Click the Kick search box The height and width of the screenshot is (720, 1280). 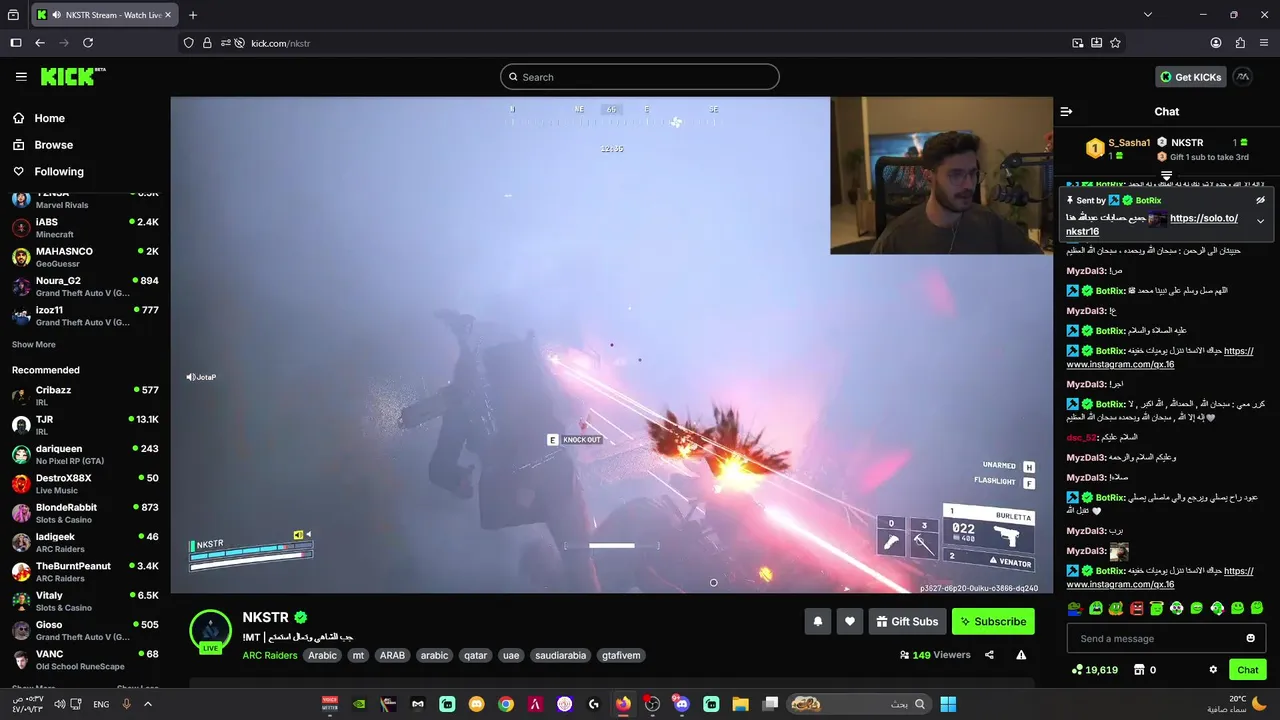[640, 77]
